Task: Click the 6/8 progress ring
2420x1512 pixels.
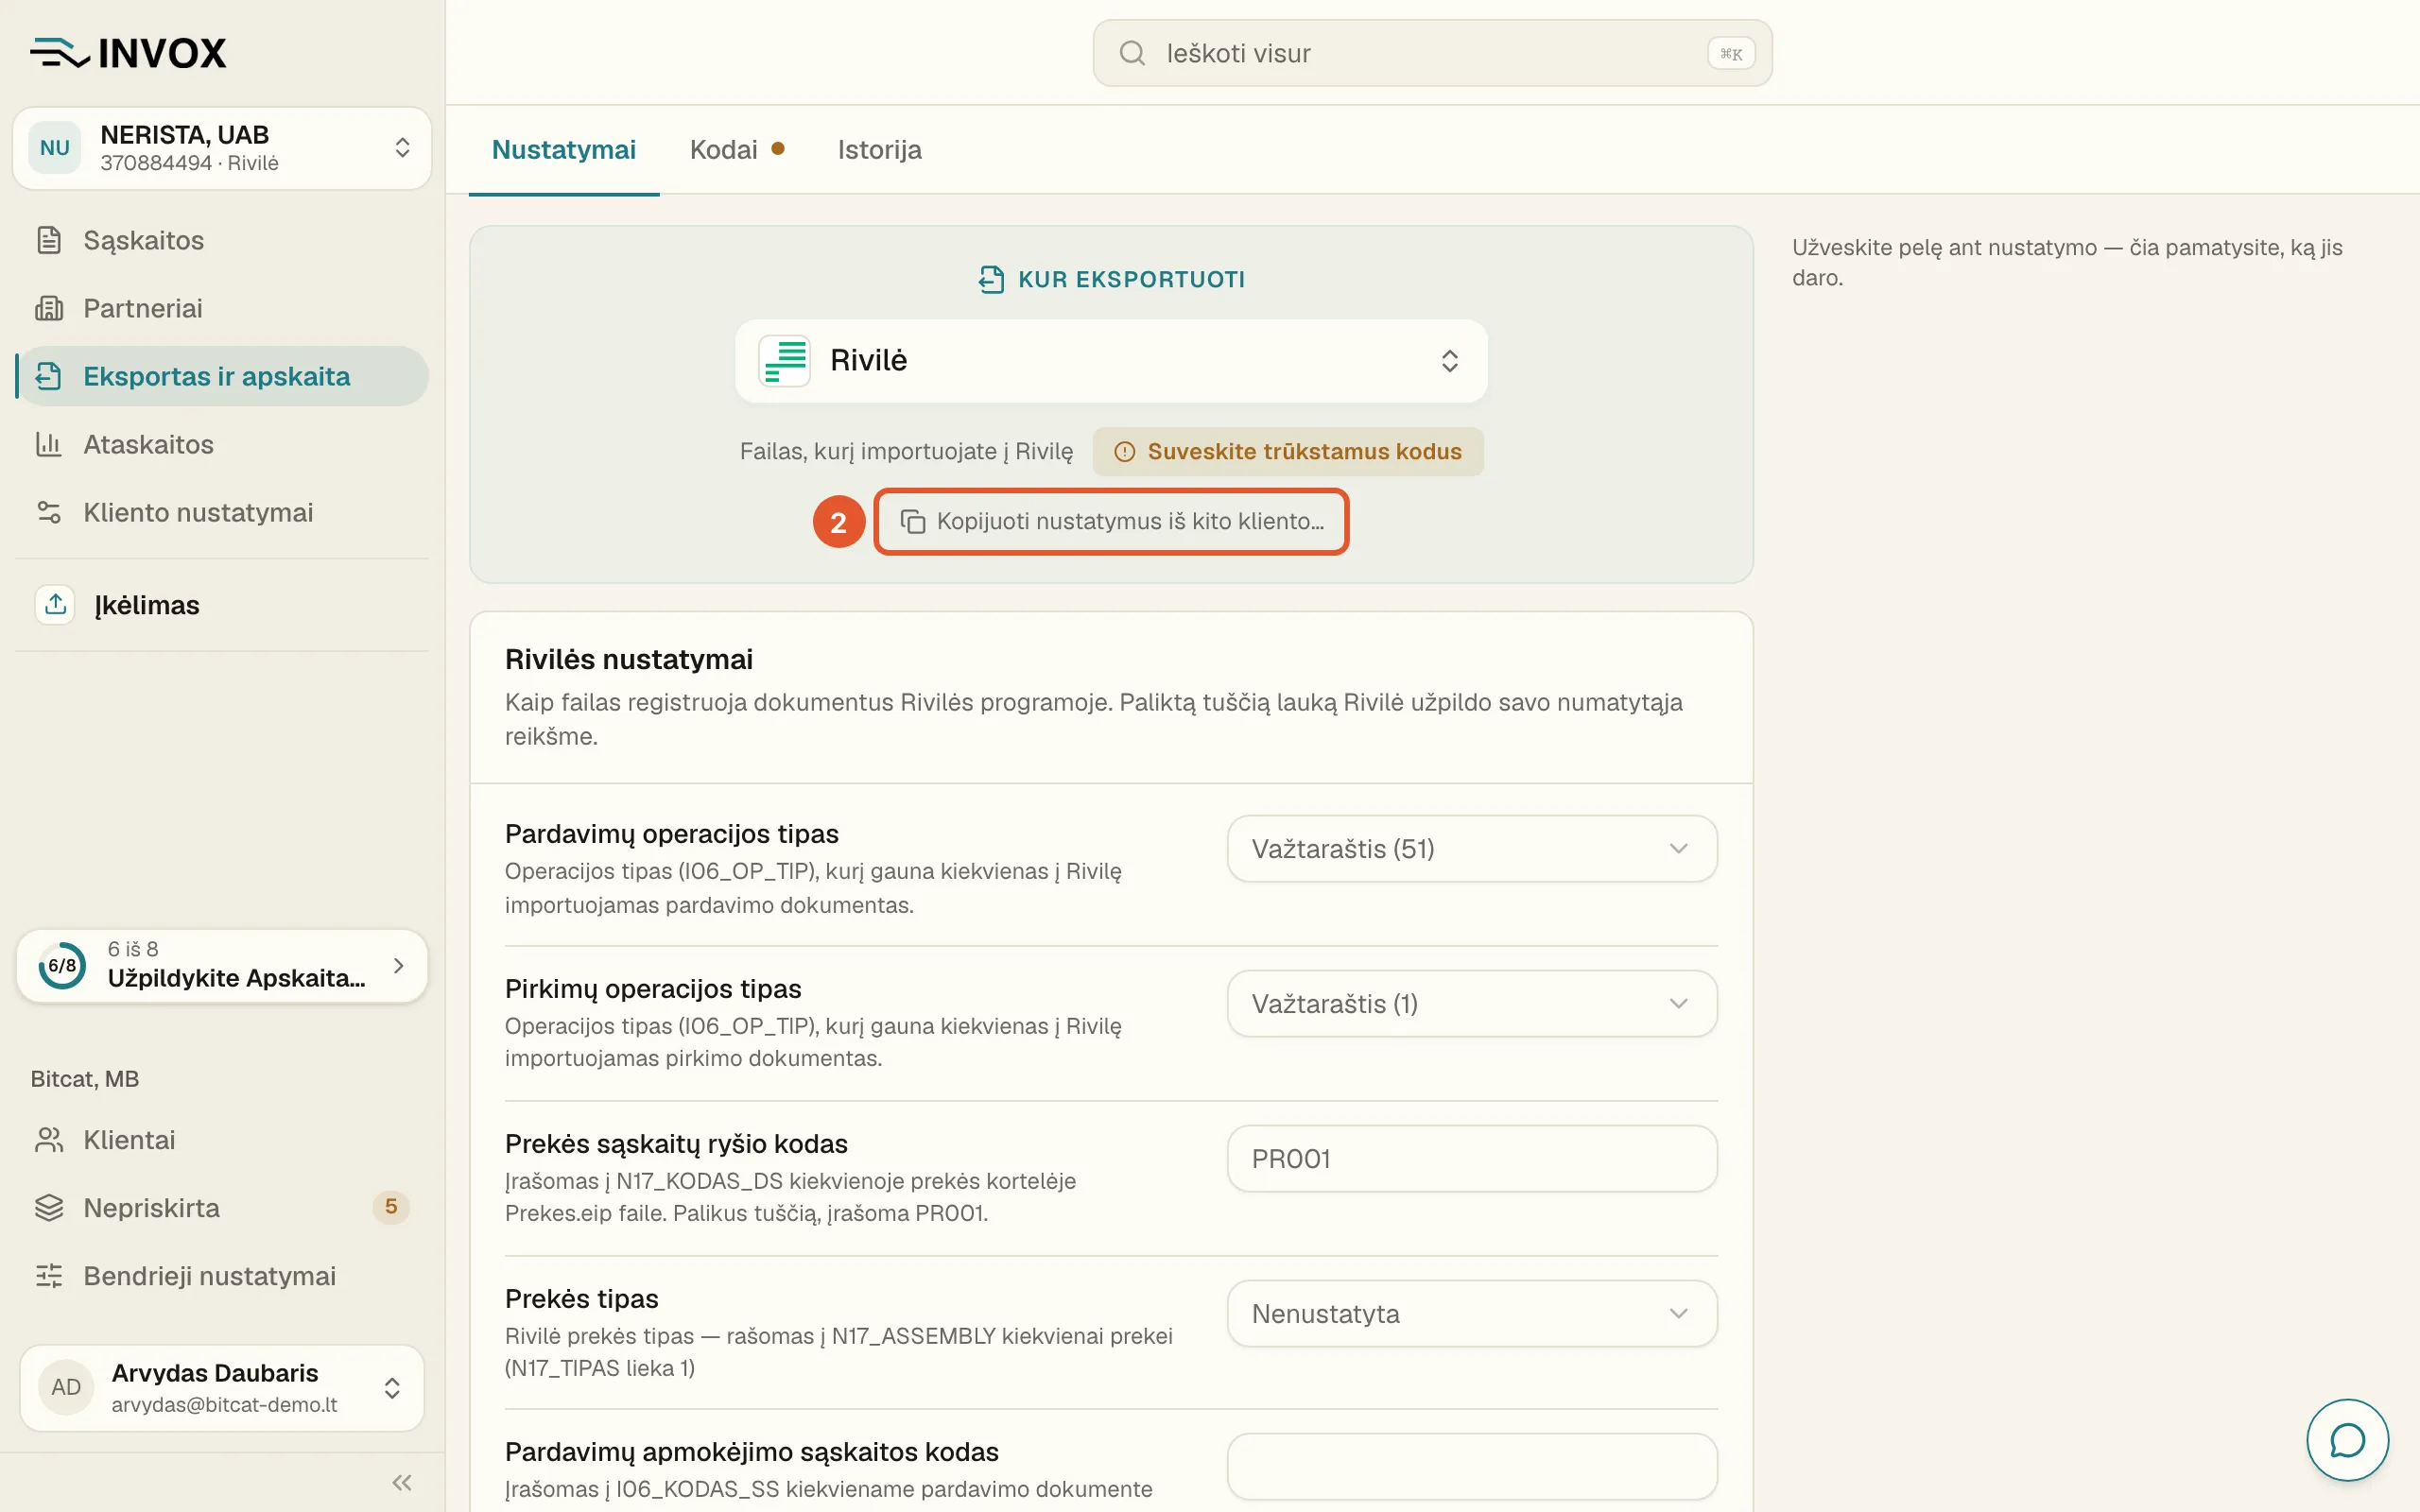Action: pos(62,966)
